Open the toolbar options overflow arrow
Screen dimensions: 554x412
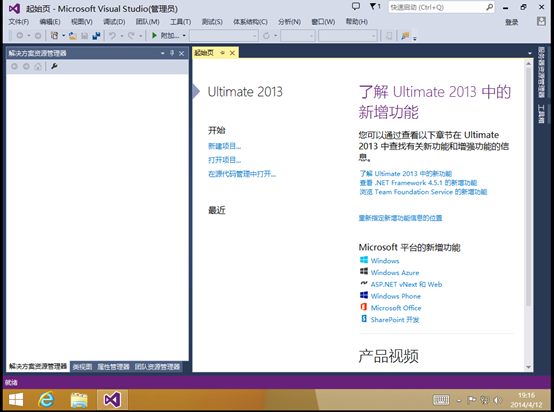(415, 38)
